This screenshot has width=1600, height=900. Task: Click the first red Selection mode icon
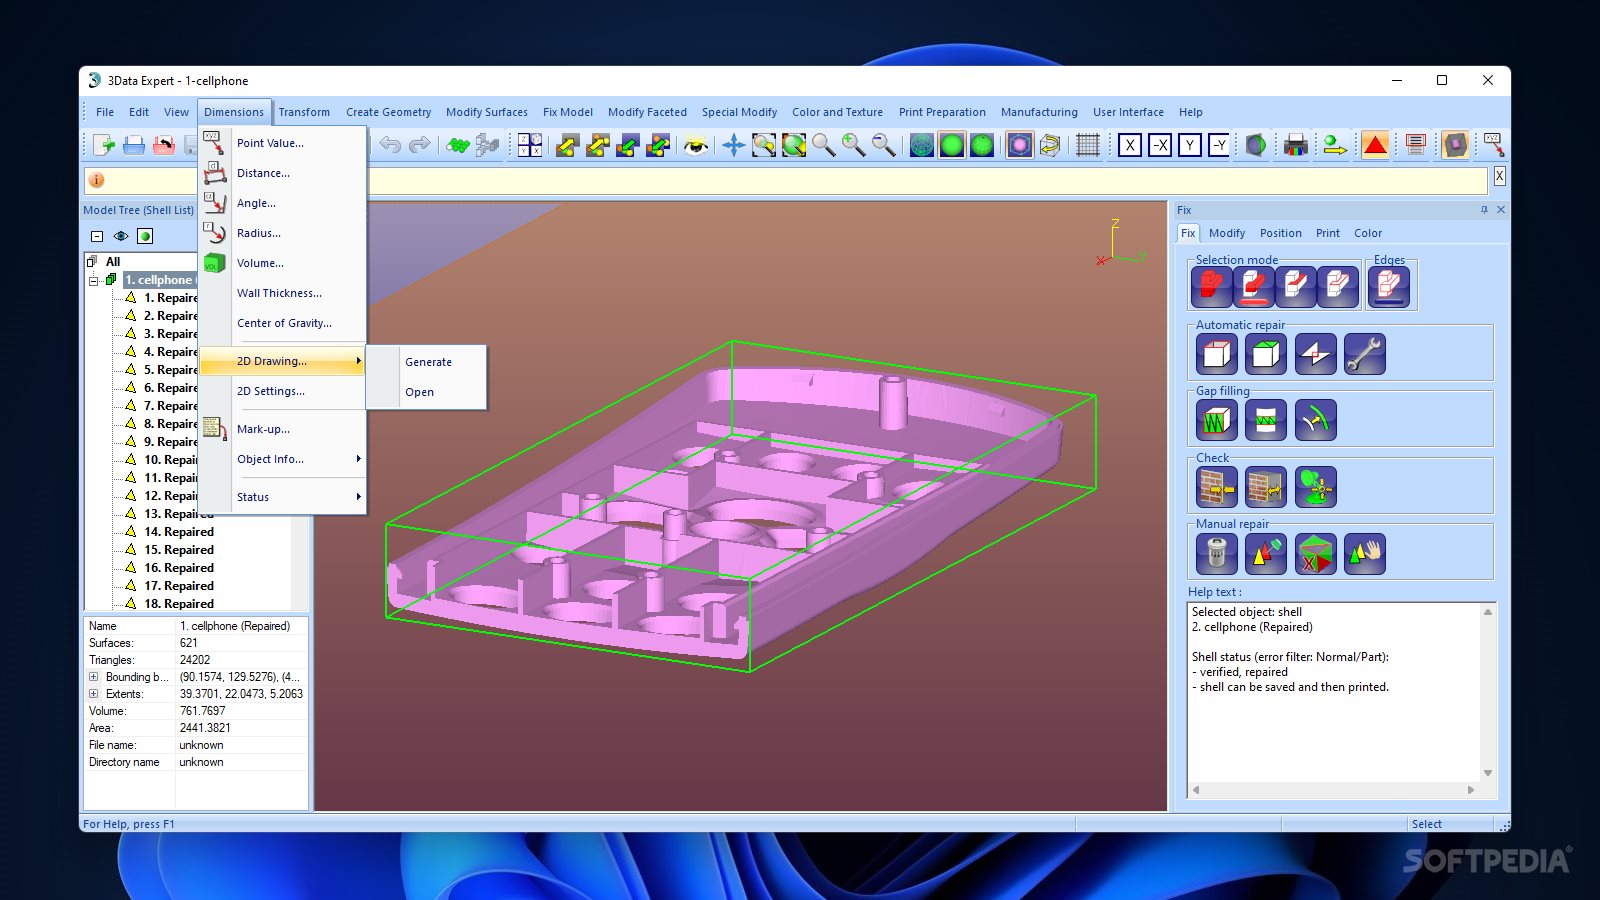[x=1212, y=287]
